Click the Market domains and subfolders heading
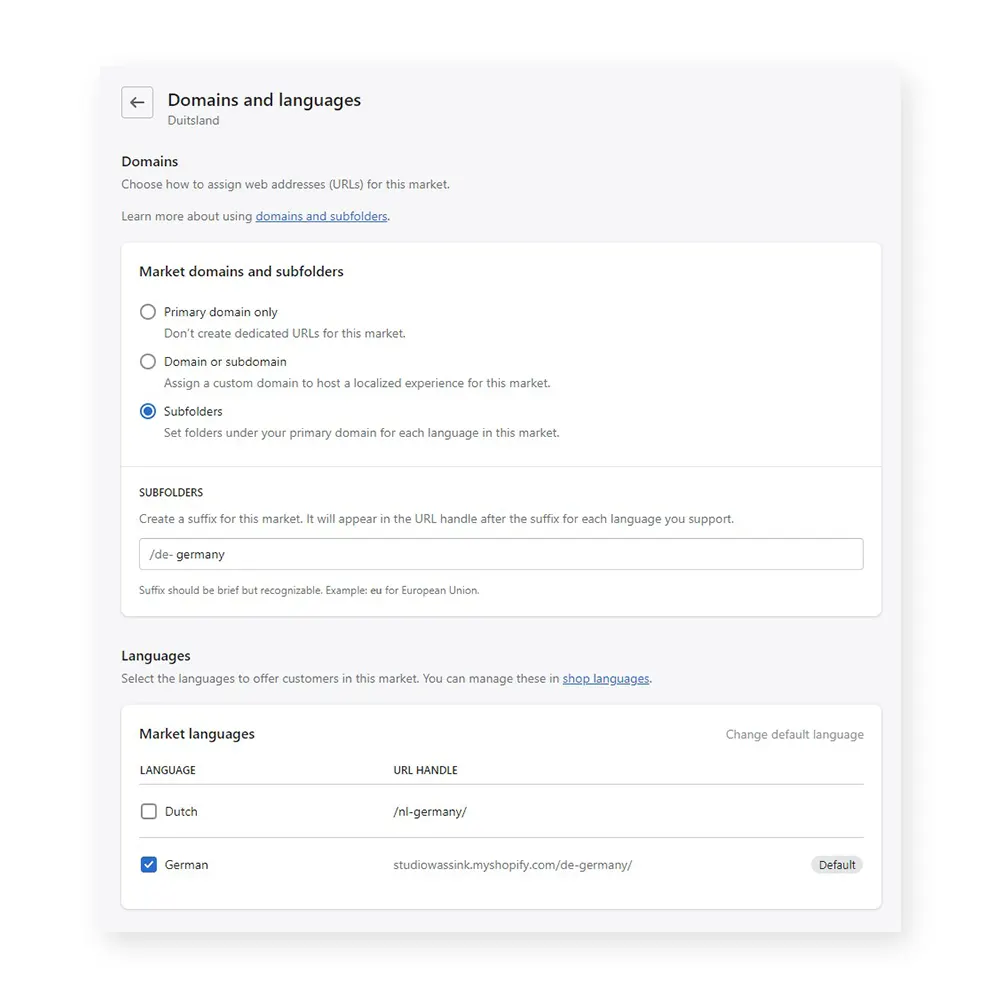 point(241,272)
